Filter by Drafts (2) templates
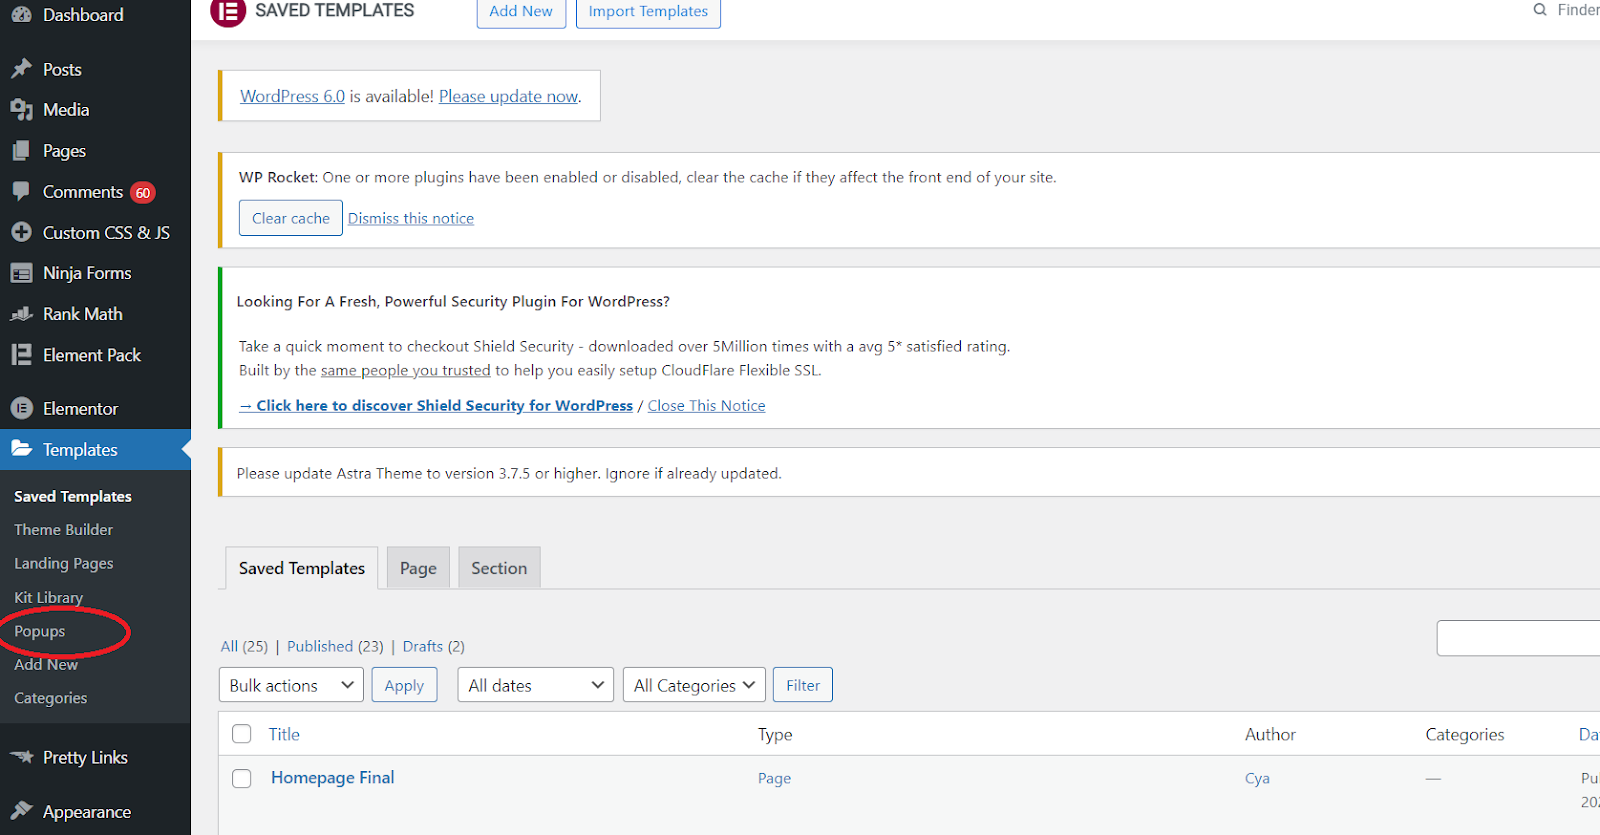The width and height of the screenshot is (1600, 835). (x=433, y=646)
